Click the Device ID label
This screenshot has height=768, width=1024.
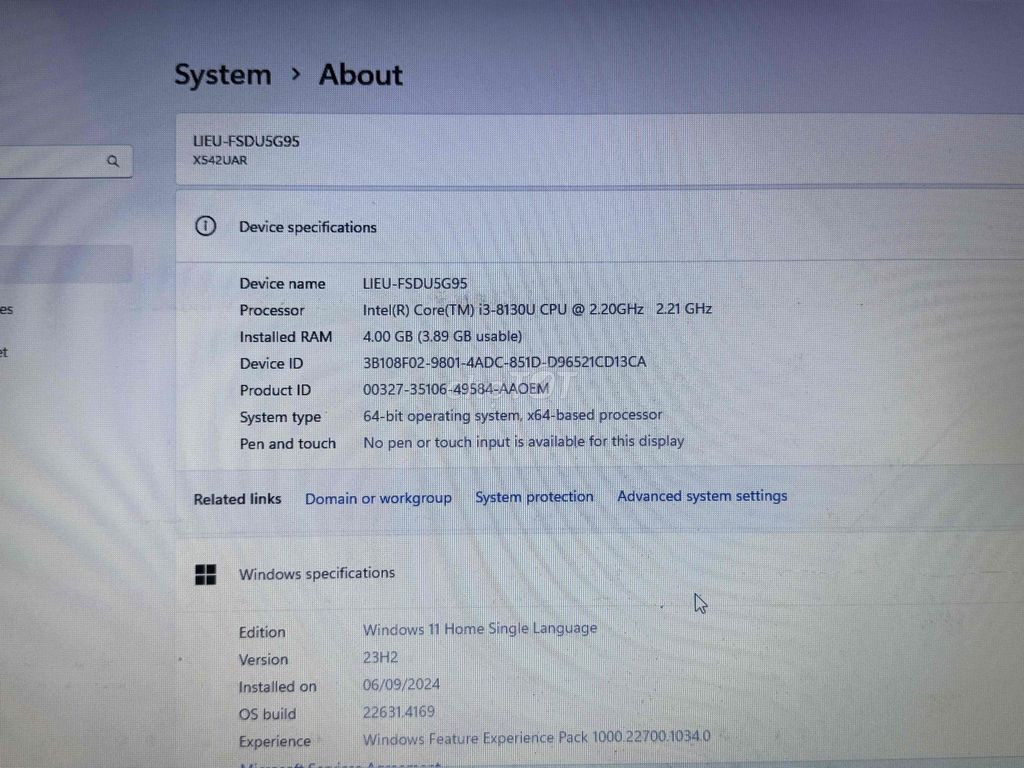[271, 364]
